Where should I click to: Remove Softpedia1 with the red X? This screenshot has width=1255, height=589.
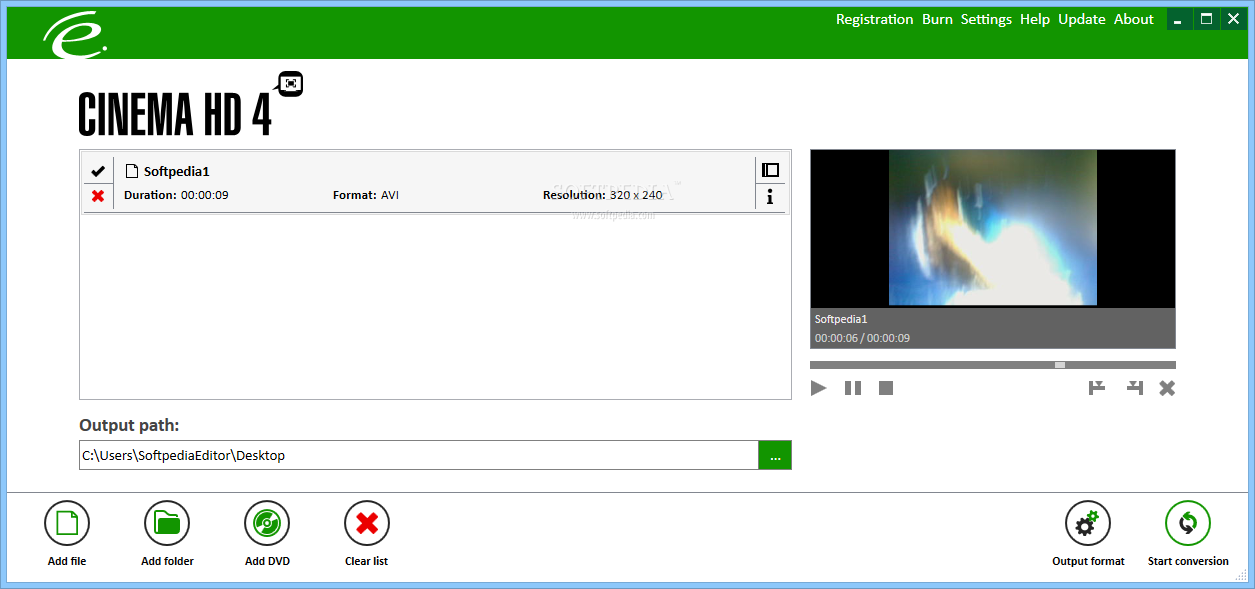point(98,195)
